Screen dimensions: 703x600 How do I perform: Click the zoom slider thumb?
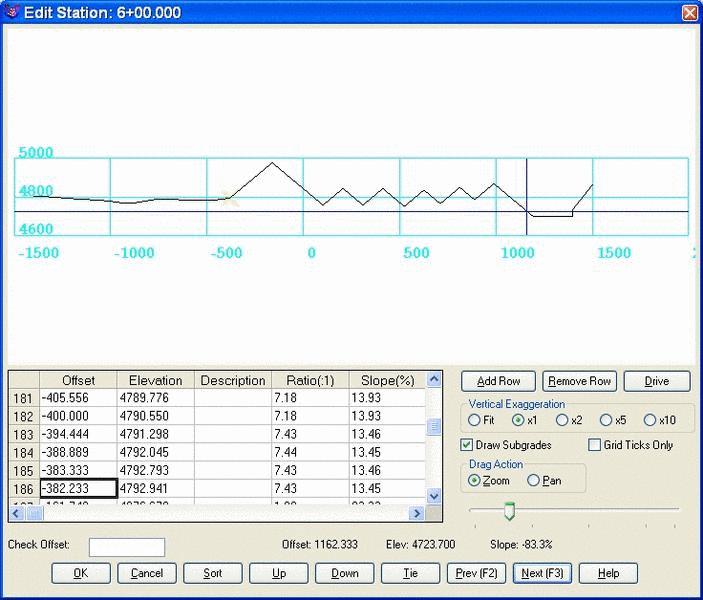click(509, 511)
